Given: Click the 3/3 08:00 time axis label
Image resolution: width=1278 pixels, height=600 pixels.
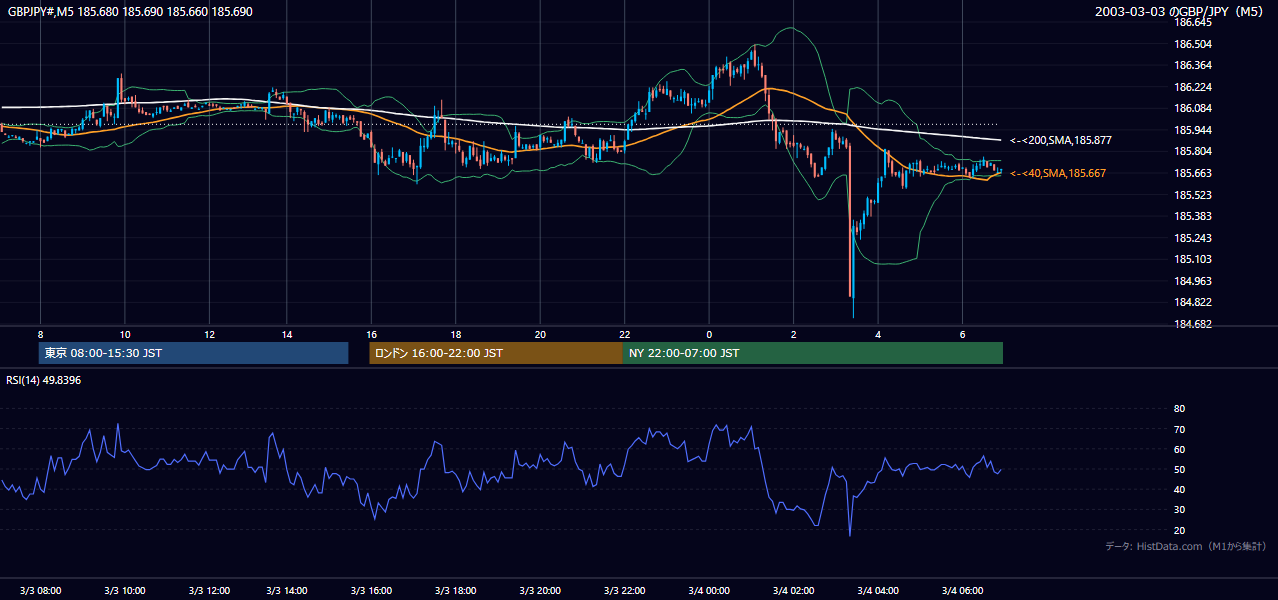Looking at the screenshot, I should 40,590.
